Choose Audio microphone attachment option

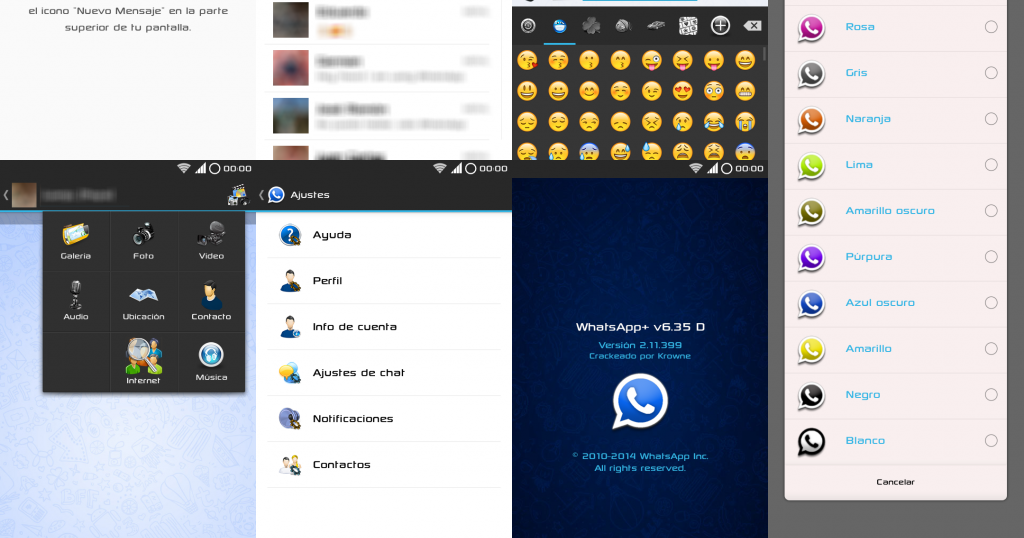click(x=76, y=301)
